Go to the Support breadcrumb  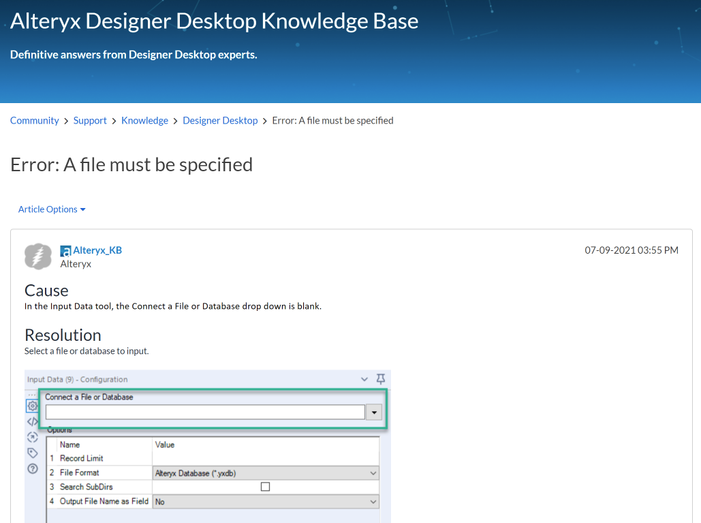[90, 121]
